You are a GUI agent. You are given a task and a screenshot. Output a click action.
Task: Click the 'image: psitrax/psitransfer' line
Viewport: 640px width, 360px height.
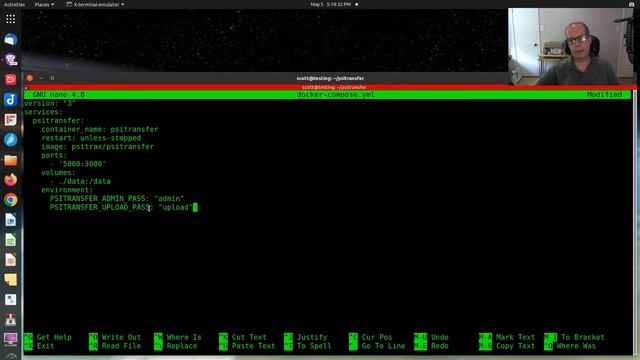98,147
